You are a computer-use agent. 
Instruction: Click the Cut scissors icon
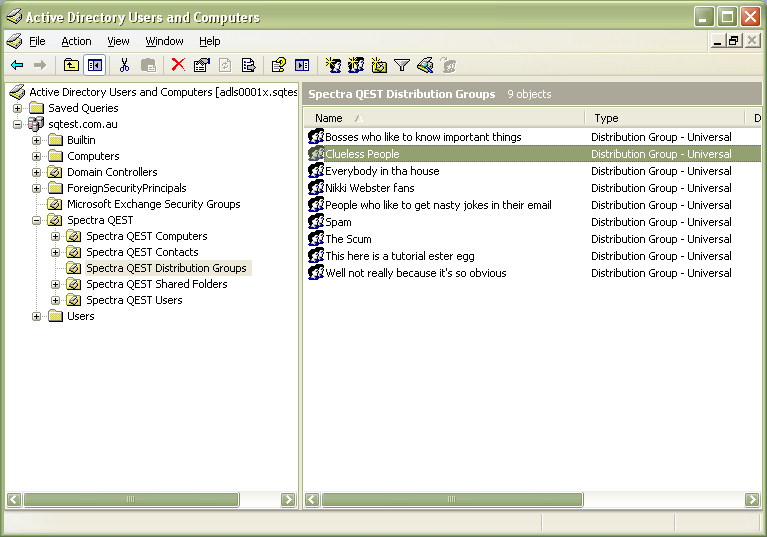click(x=124, y=65)
